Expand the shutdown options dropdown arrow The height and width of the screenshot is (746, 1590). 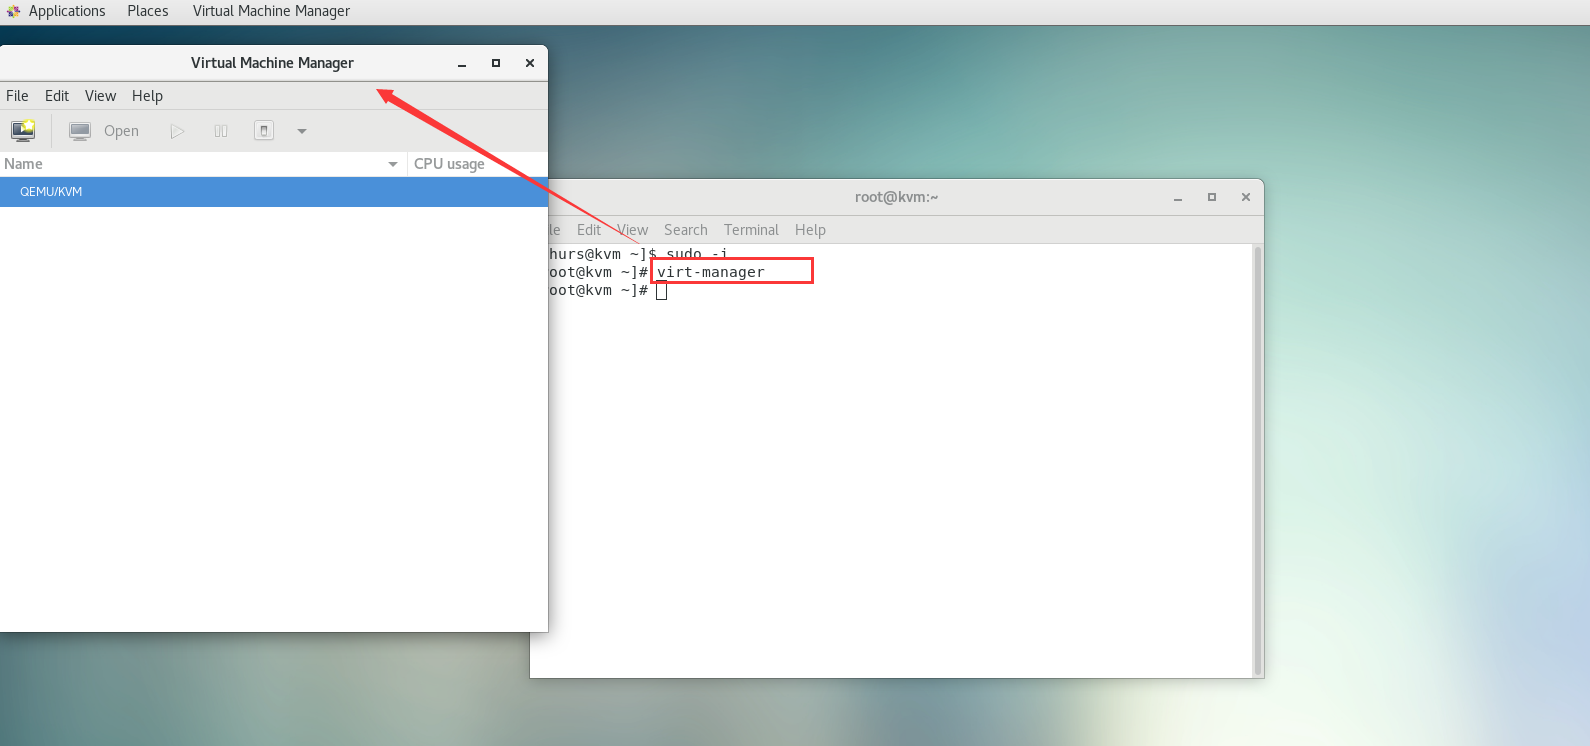tap(302, 131)
